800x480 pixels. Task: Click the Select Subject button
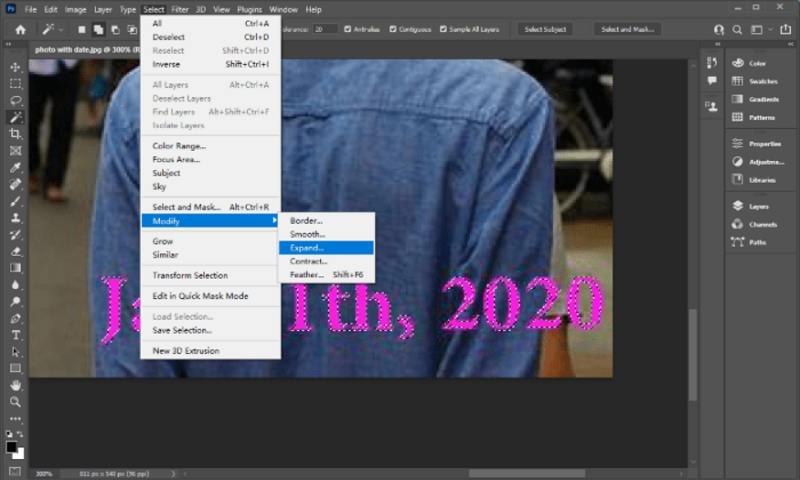click(545, 29)
